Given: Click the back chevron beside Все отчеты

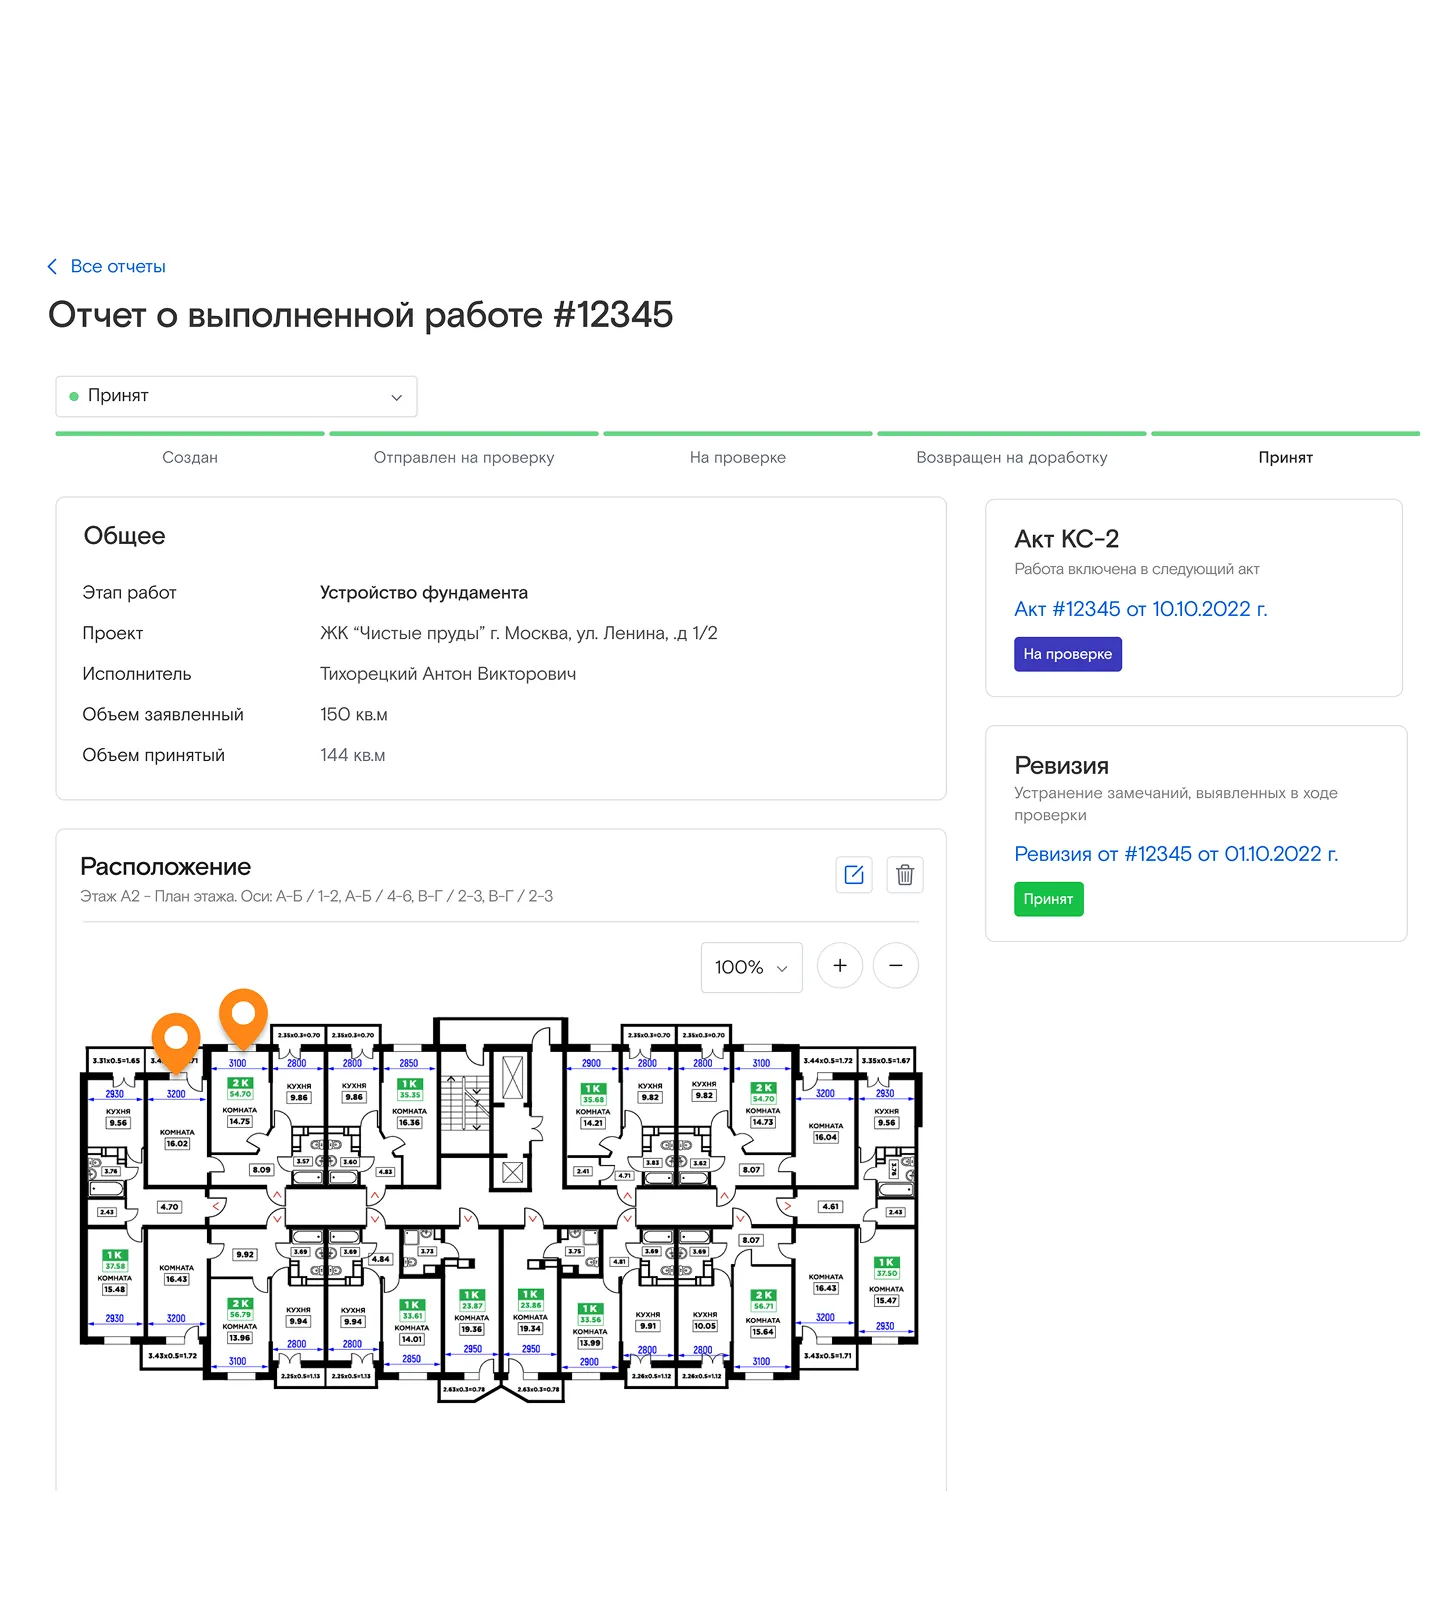Looking at the screenshot, I should (52, 267).
